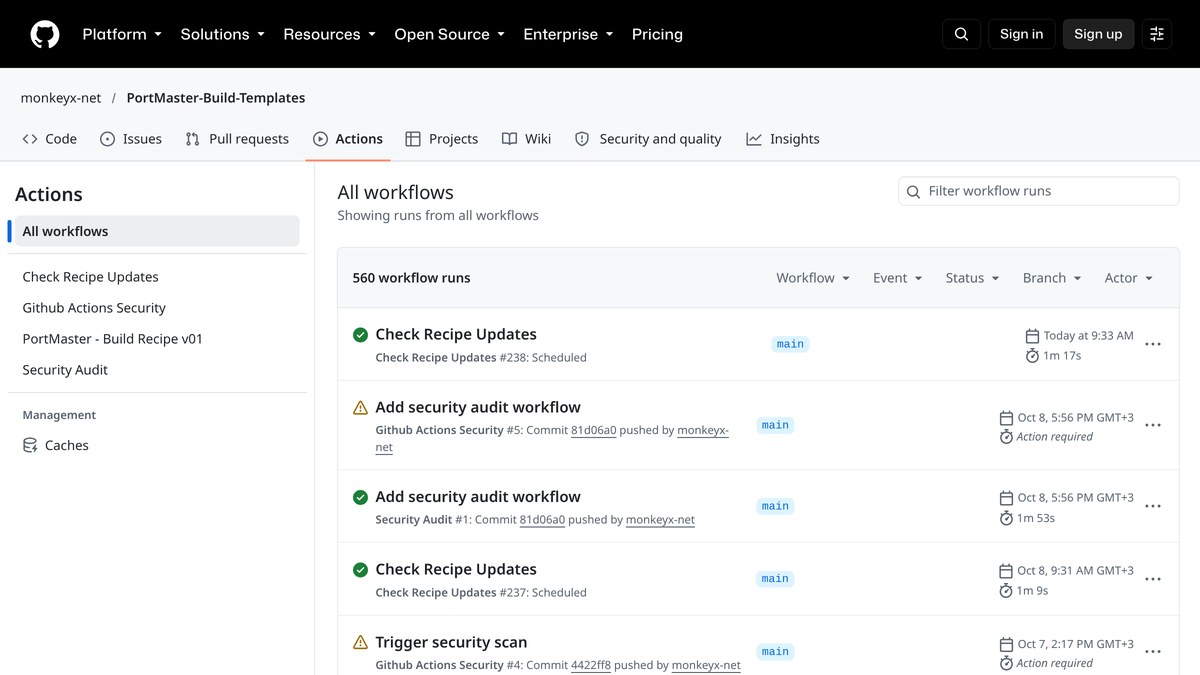Open the Event filter dropdown
Image resolution: width=1200 pixels, height=675 pixels.
click(898, 278)
